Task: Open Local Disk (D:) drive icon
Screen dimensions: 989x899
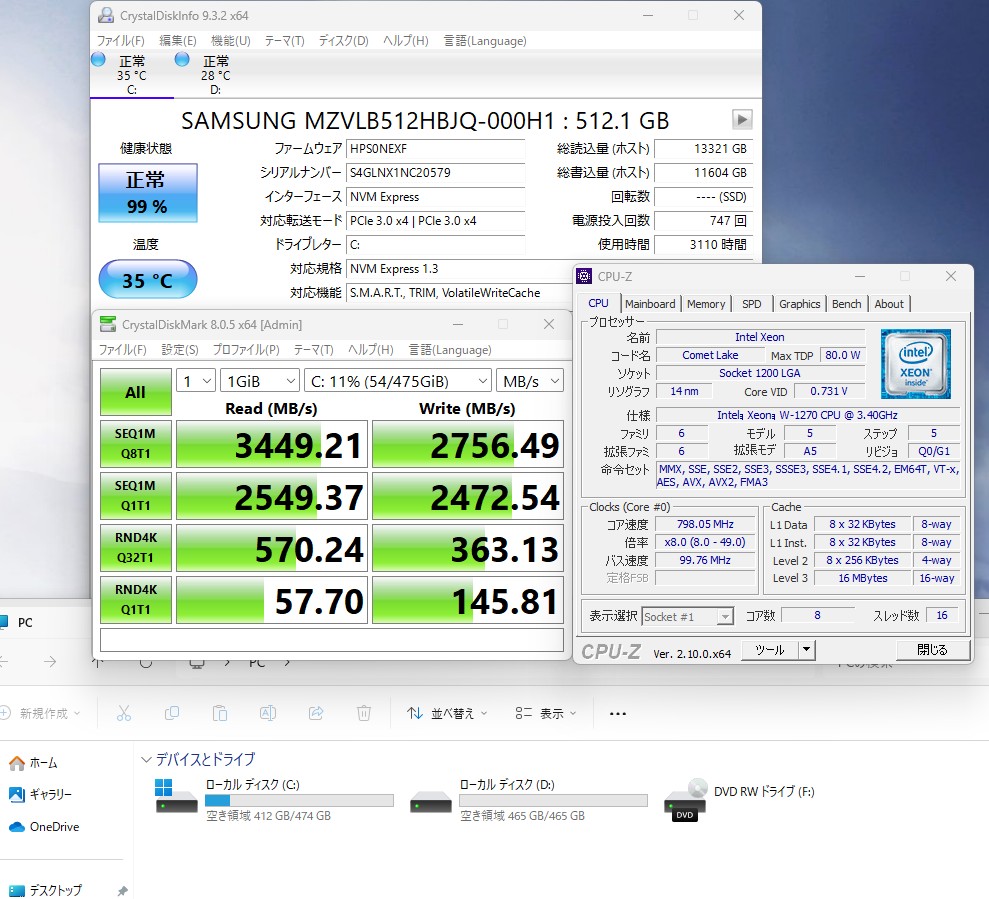Action: click(x=431, y=803)
